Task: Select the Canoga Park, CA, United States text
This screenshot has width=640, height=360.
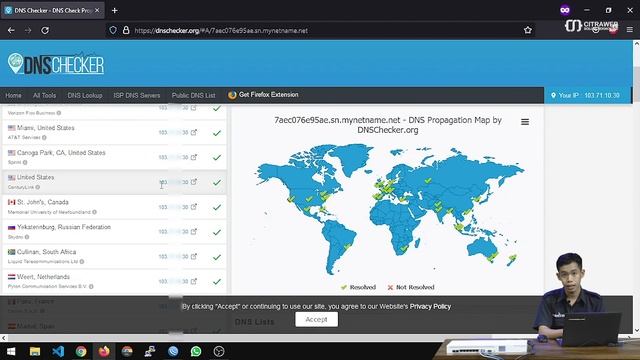Action: tap(61, 153)
